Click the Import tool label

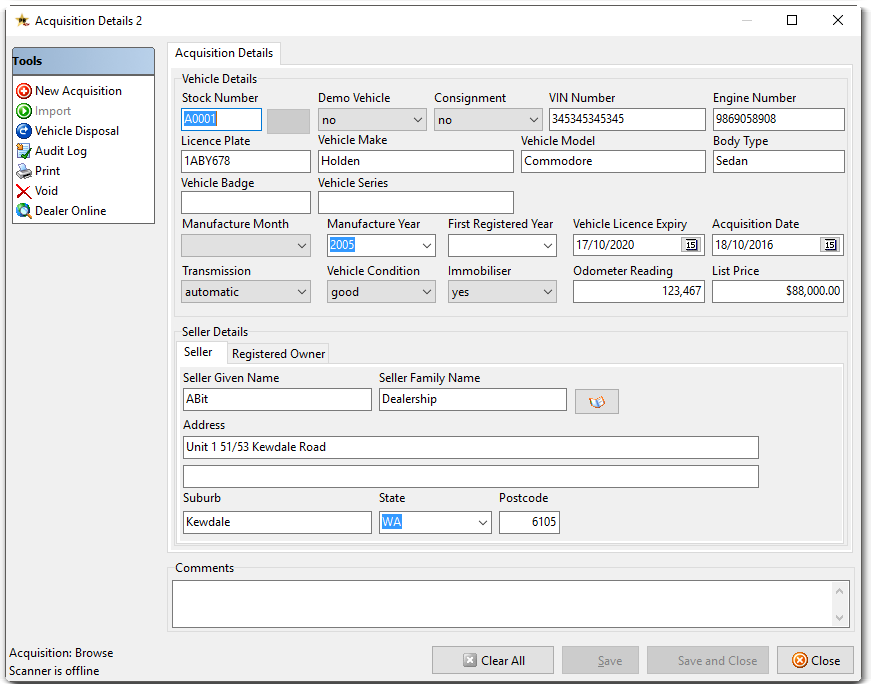pos(53,111)
